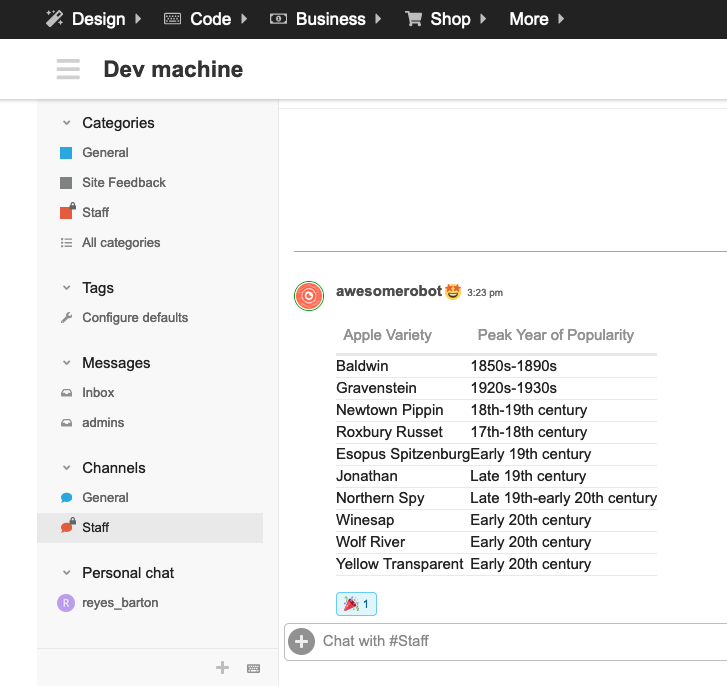Click the 3:23 pm message timestamp

(x=485, y=292)
